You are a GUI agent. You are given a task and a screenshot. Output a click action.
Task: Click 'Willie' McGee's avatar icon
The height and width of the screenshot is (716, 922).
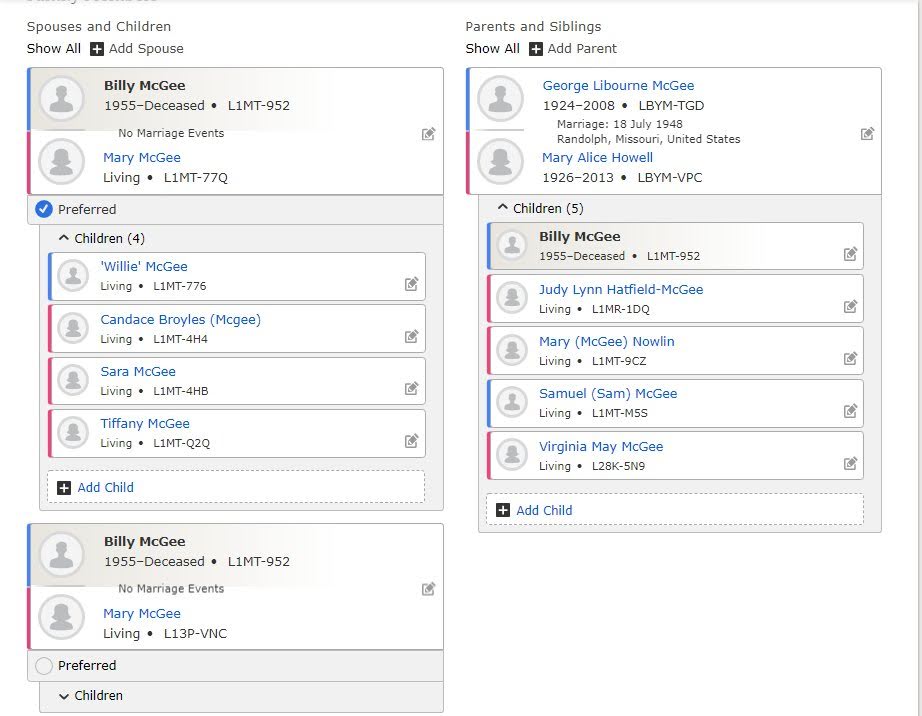pyautogui.click(x=73, y=276)
